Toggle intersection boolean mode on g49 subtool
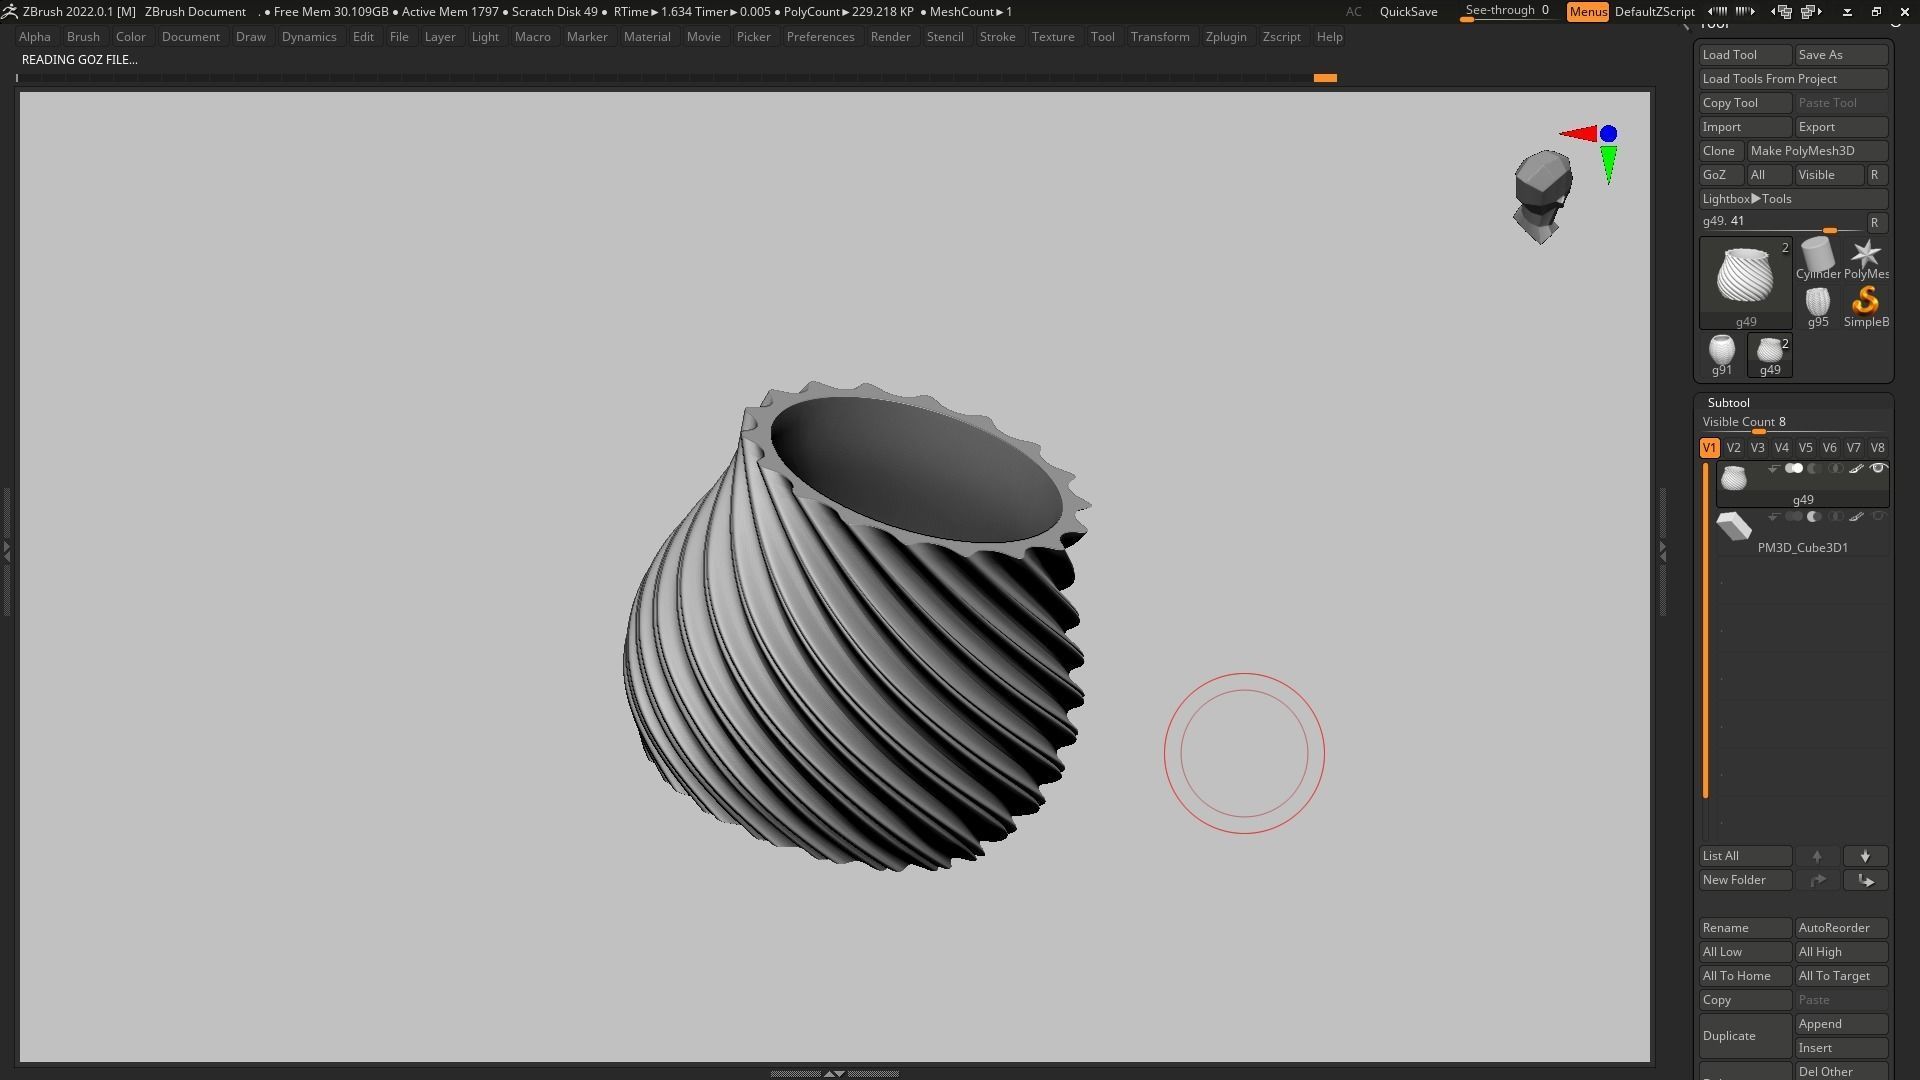 (x=1836, y=469)
